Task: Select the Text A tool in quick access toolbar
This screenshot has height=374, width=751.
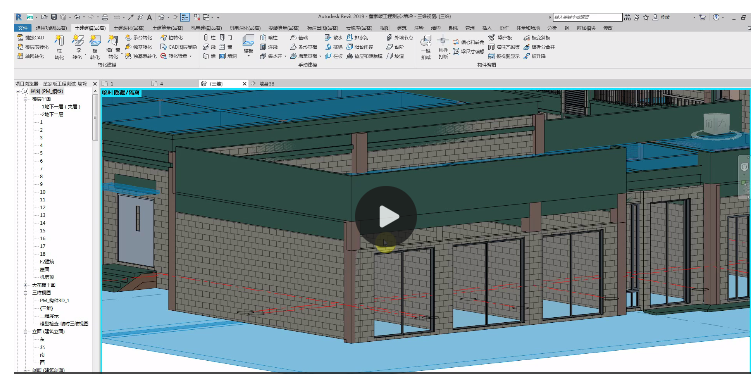Action: coord(149,17)
